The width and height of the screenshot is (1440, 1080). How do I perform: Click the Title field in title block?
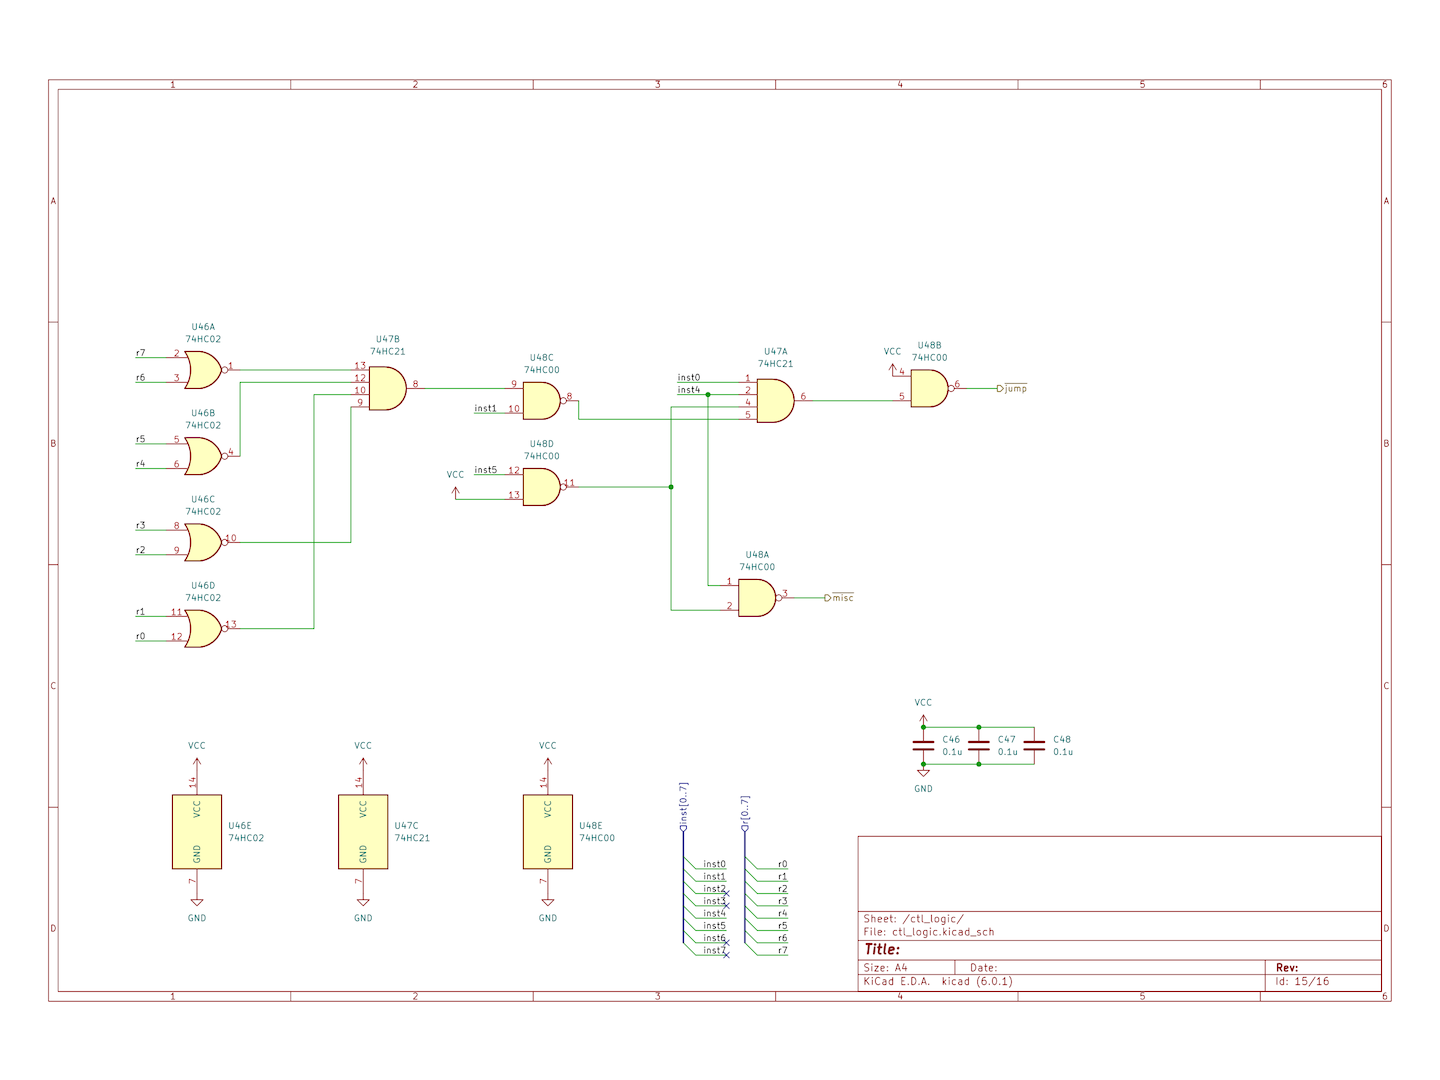coord(883,950)
